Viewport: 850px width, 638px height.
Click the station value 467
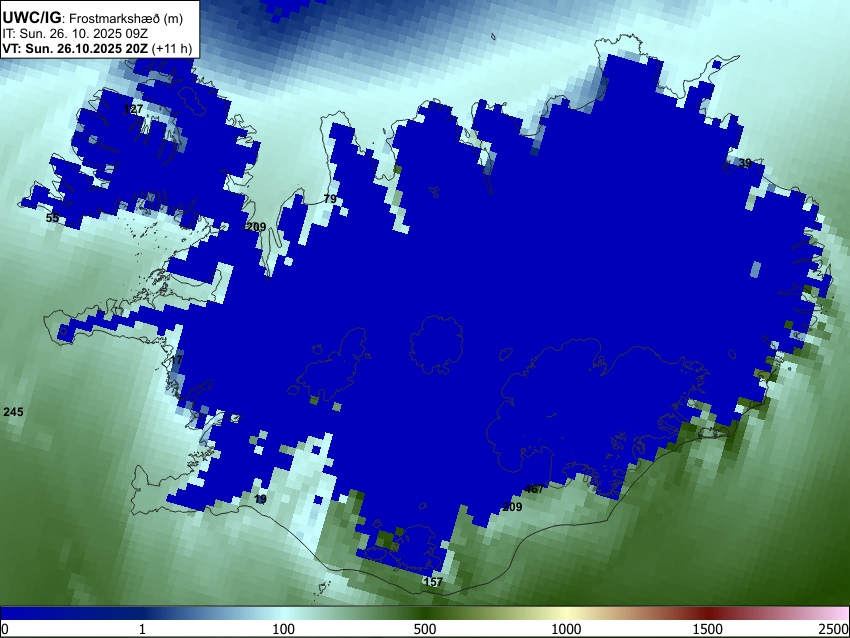point(534,489)
